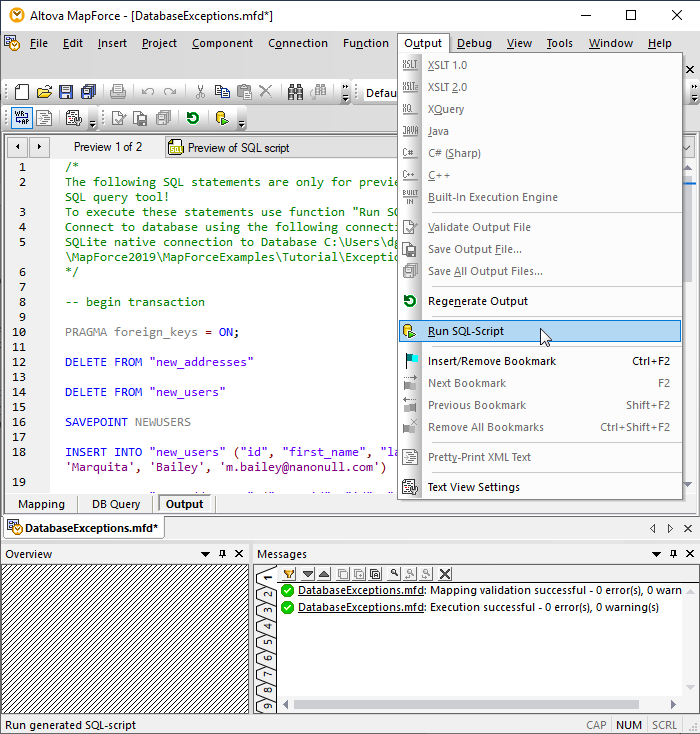Toggle word wrap in the text view toolbar

click(x=21, y=119)
